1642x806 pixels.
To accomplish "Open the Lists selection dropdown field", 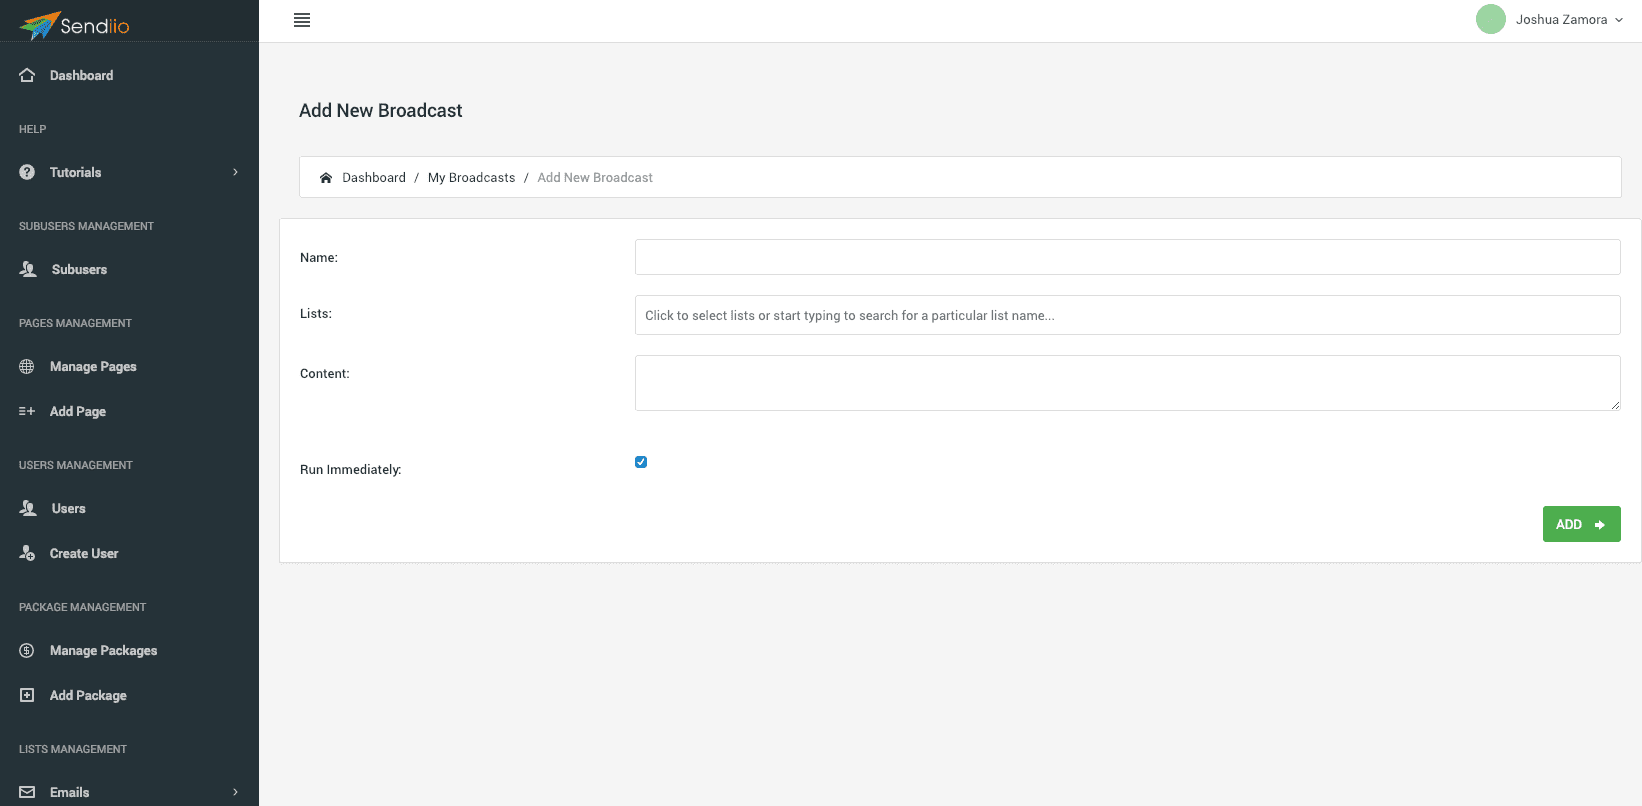I will pos(1127,315).
